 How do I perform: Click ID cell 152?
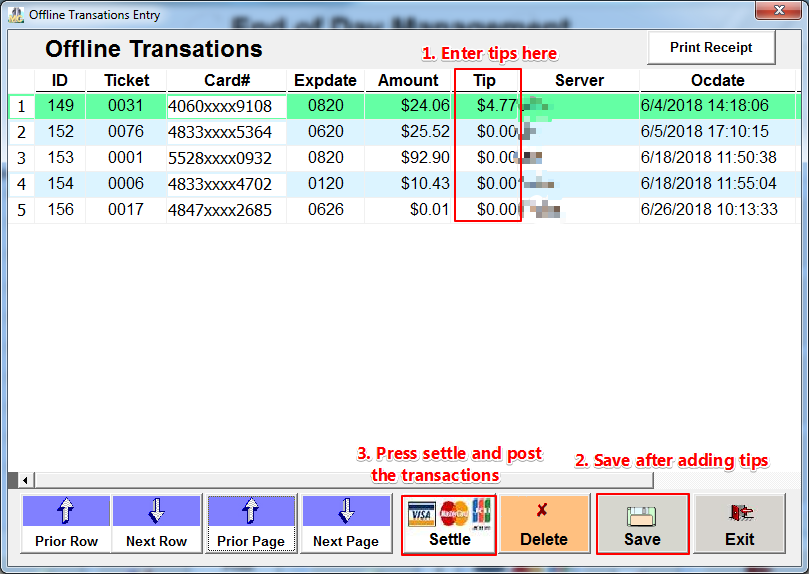coord(60,132)
